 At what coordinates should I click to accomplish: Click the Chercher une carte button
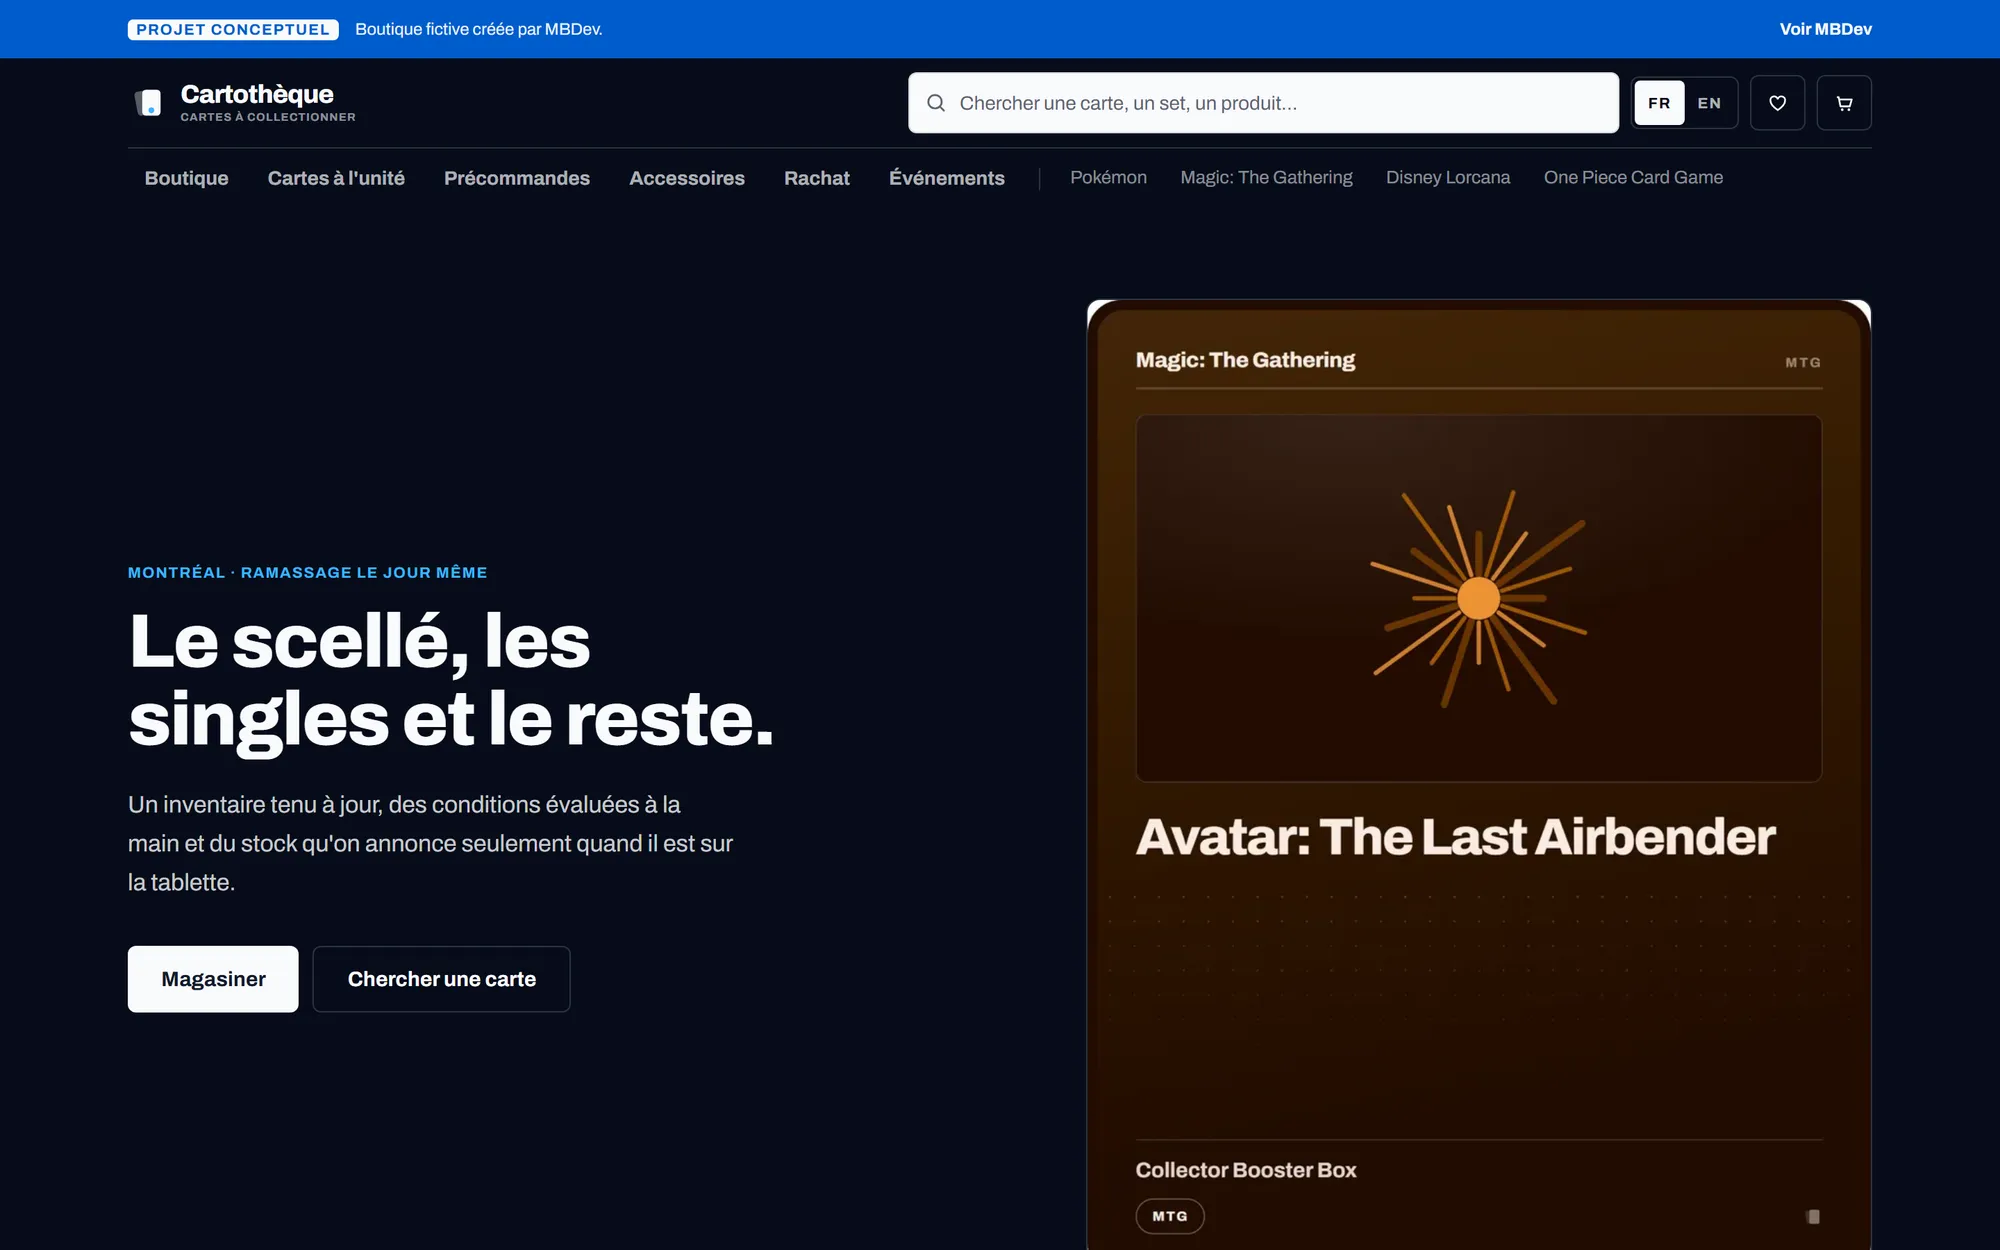tap(441, 979)
